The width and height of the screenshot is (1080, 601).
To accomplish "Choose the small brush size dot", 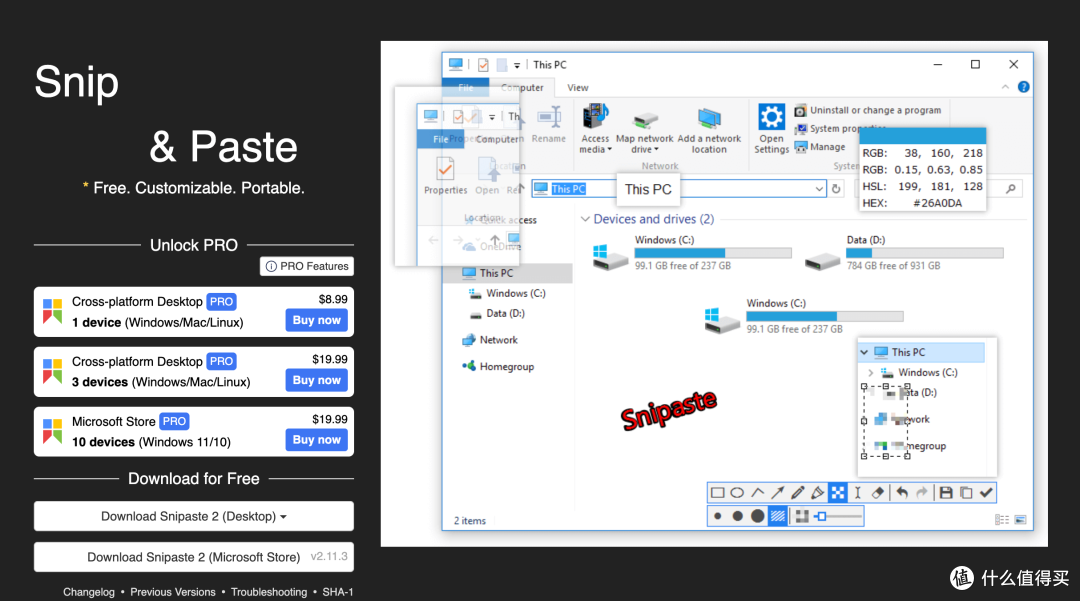I will (718, 516).
